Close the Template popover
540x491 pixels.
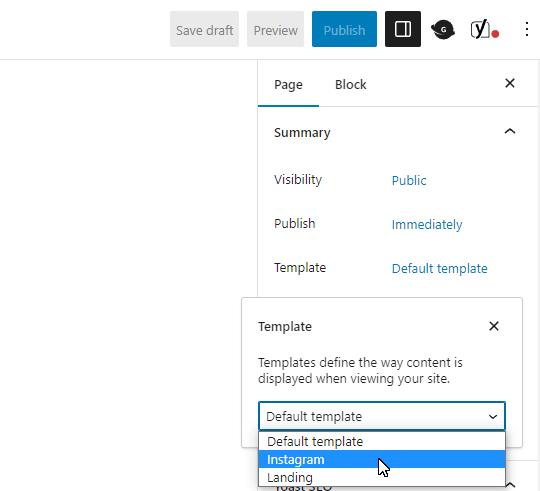(x=494, y=326)
